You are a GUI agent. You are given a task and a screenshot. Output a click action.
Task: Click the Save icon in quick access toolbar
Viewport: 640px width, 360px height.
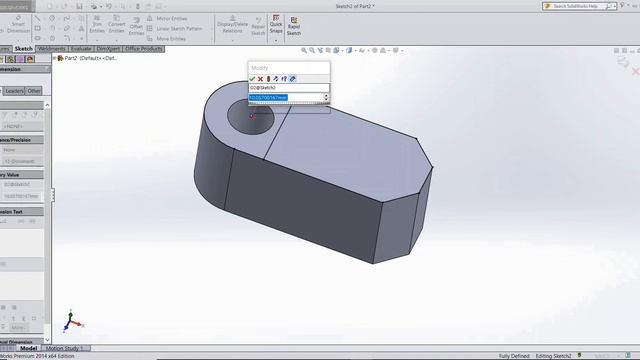pos(79,6)
